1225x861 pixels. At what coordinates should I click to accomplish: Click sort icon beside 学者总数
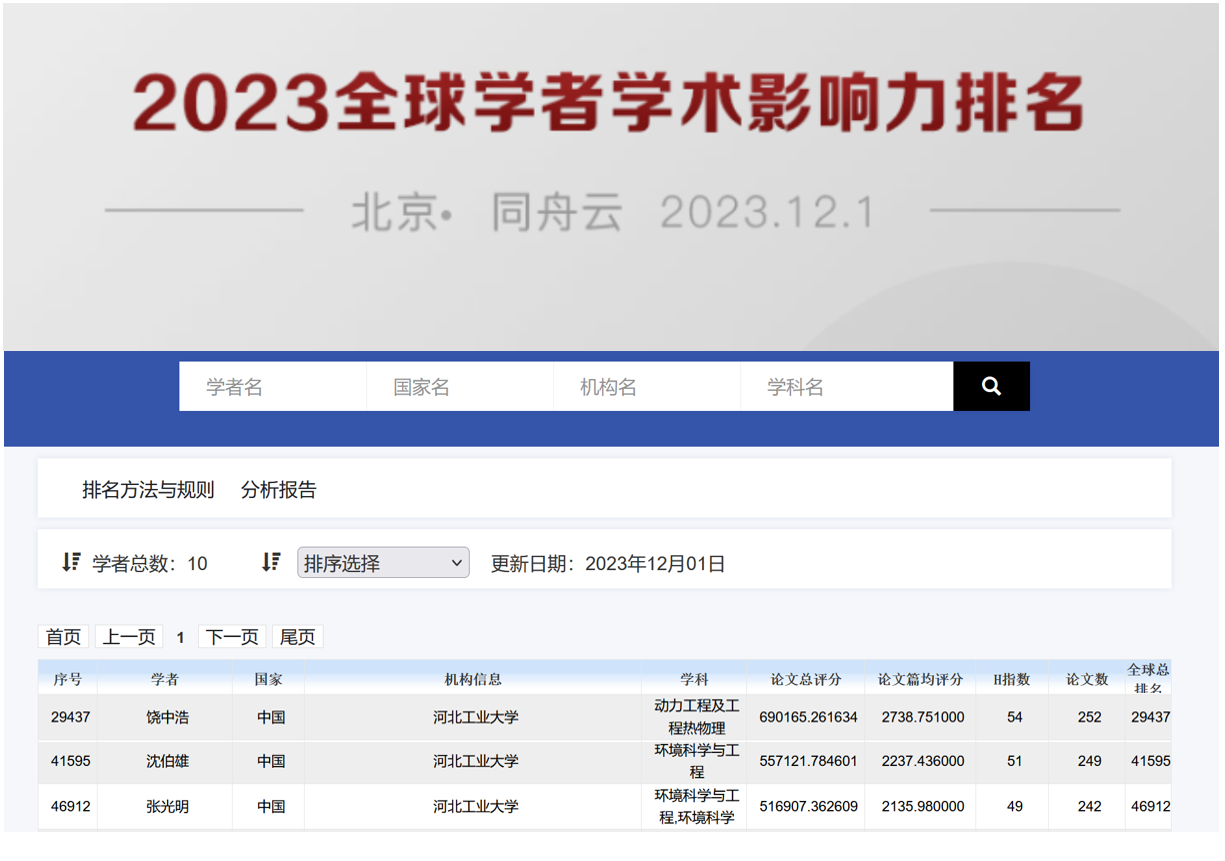[71, 562]
